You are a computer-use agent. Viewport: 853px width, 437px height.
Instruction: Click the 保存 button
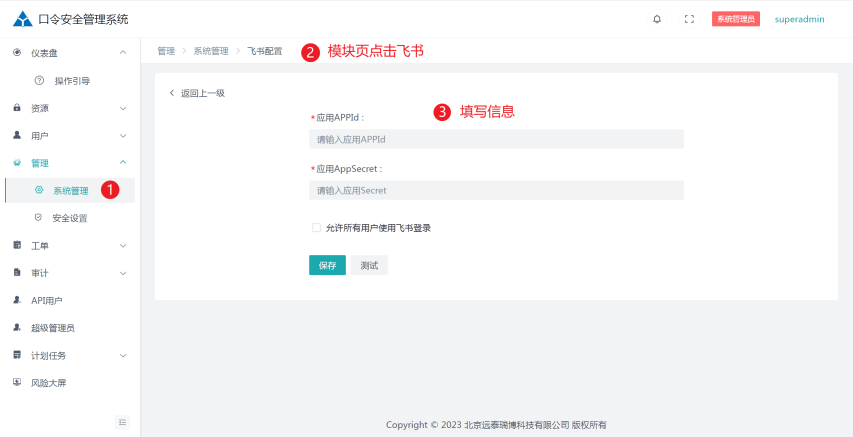click(327, 265)
